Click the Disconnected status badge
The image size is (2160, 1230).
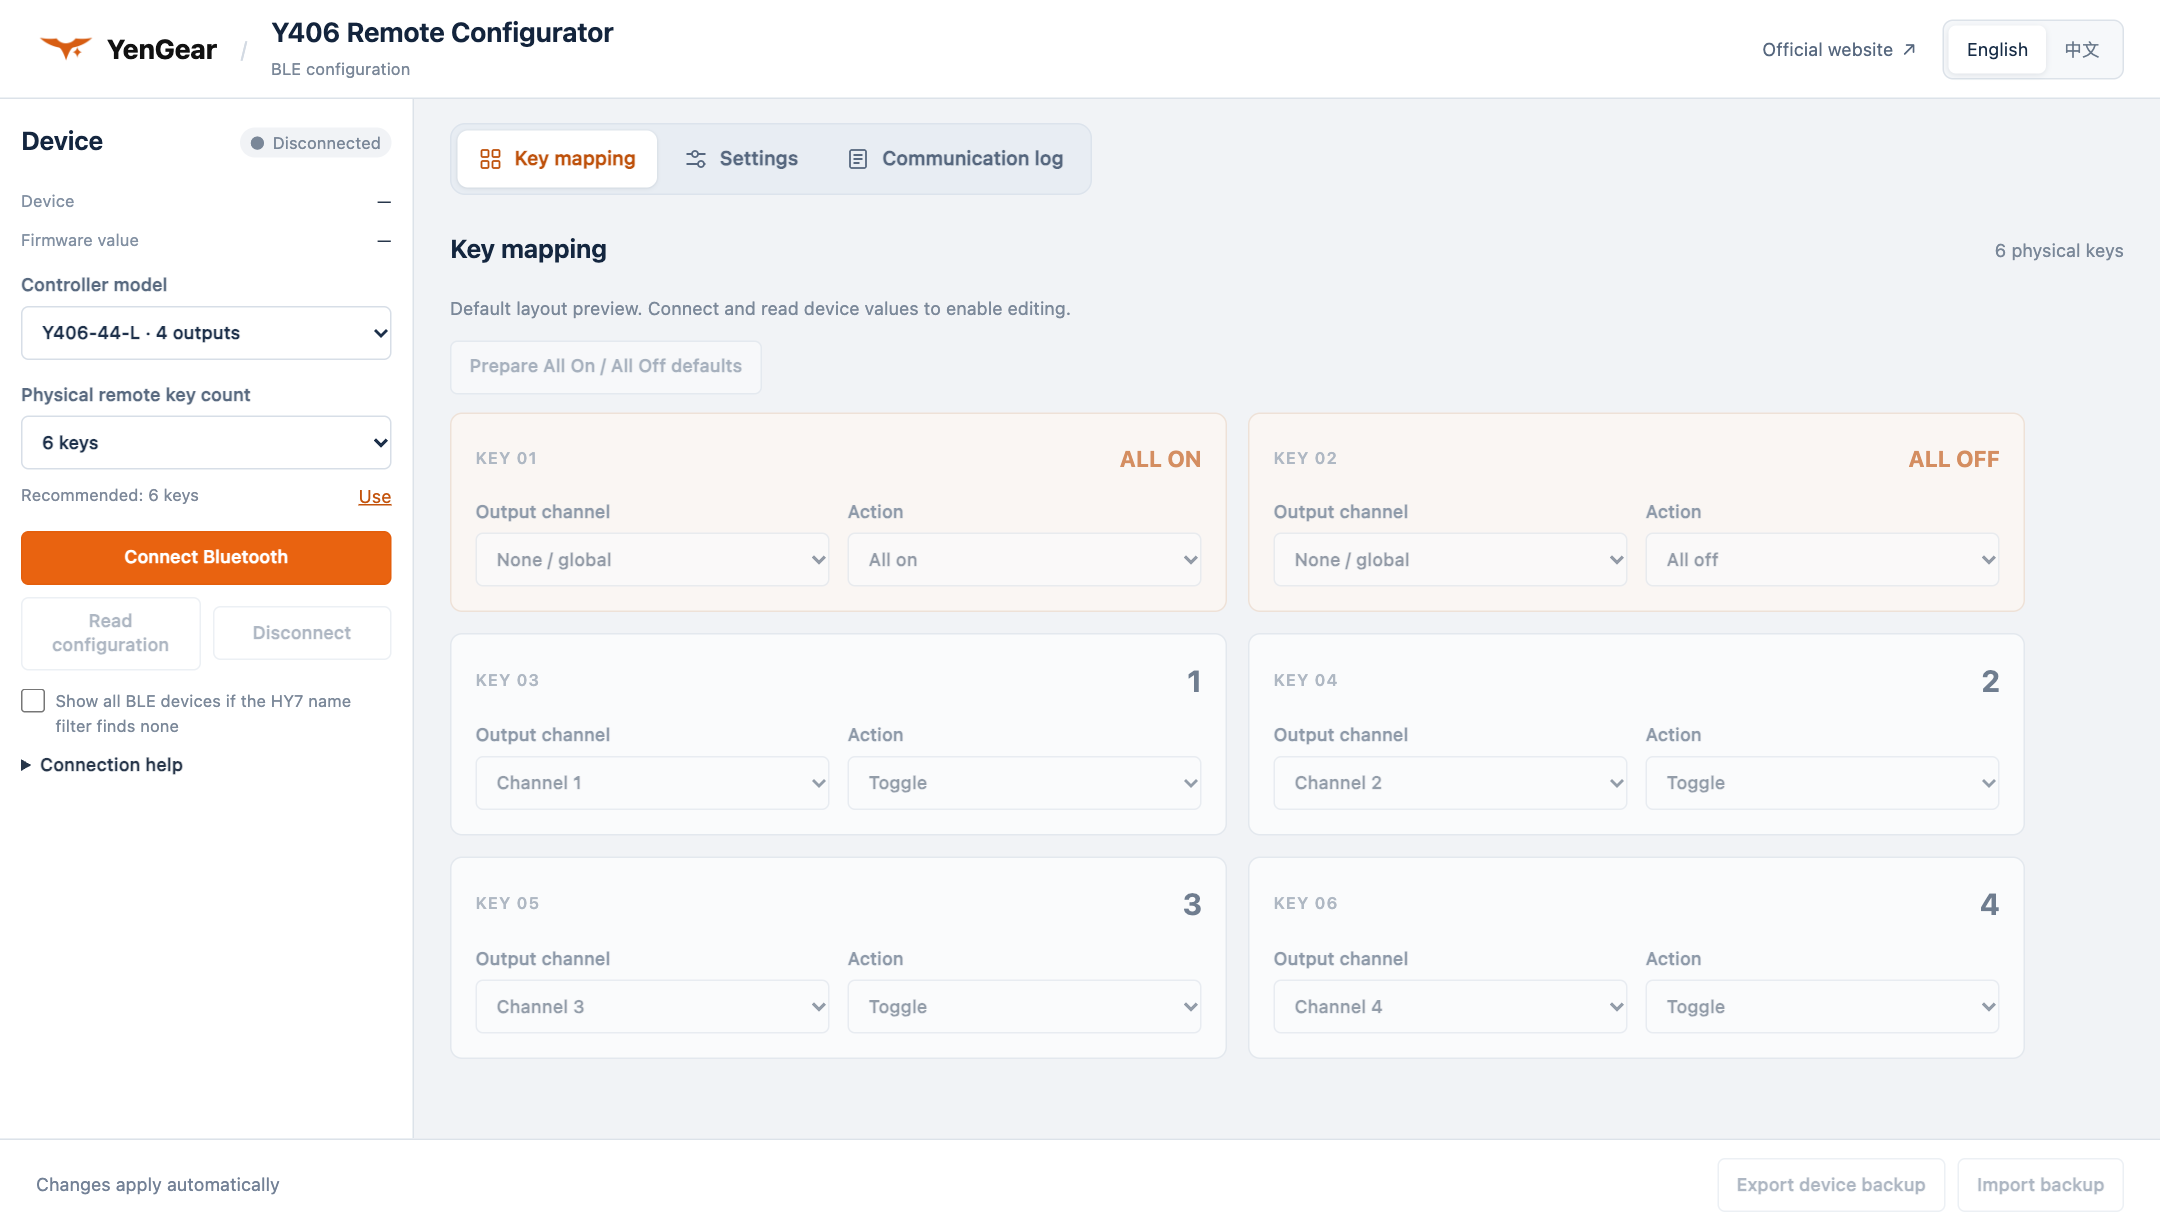[315, 143]
